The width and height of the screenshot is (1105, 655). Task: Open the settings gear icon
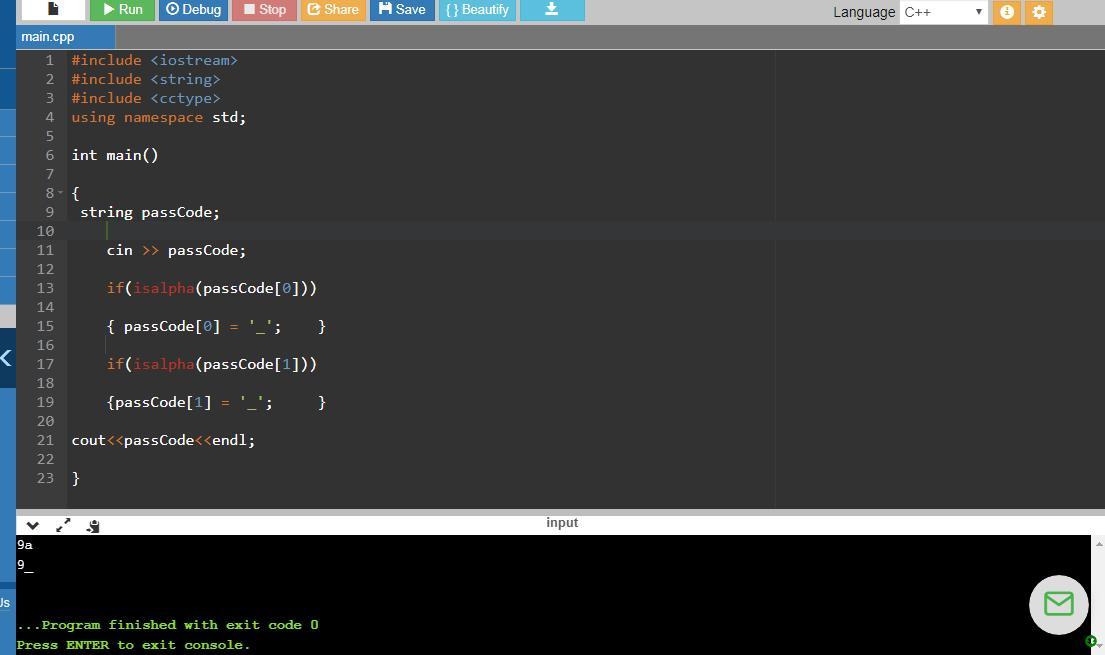tap(1039, 12)
